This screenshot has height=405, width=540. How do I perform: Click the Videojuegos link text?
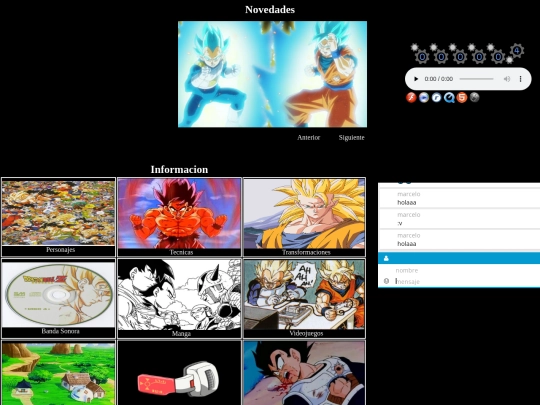[306, 333]
